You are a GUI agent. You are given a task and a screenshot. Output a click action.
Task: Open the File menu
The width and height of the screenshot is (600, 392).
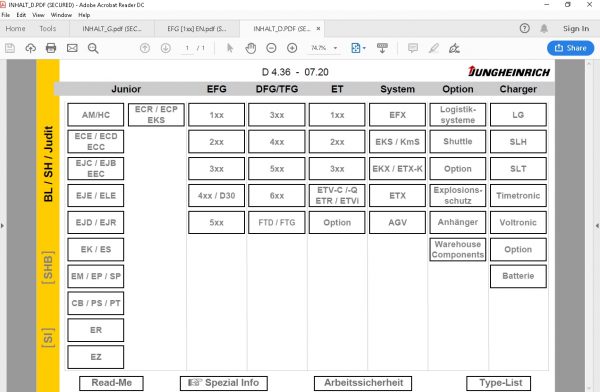(x=5, y=15)
